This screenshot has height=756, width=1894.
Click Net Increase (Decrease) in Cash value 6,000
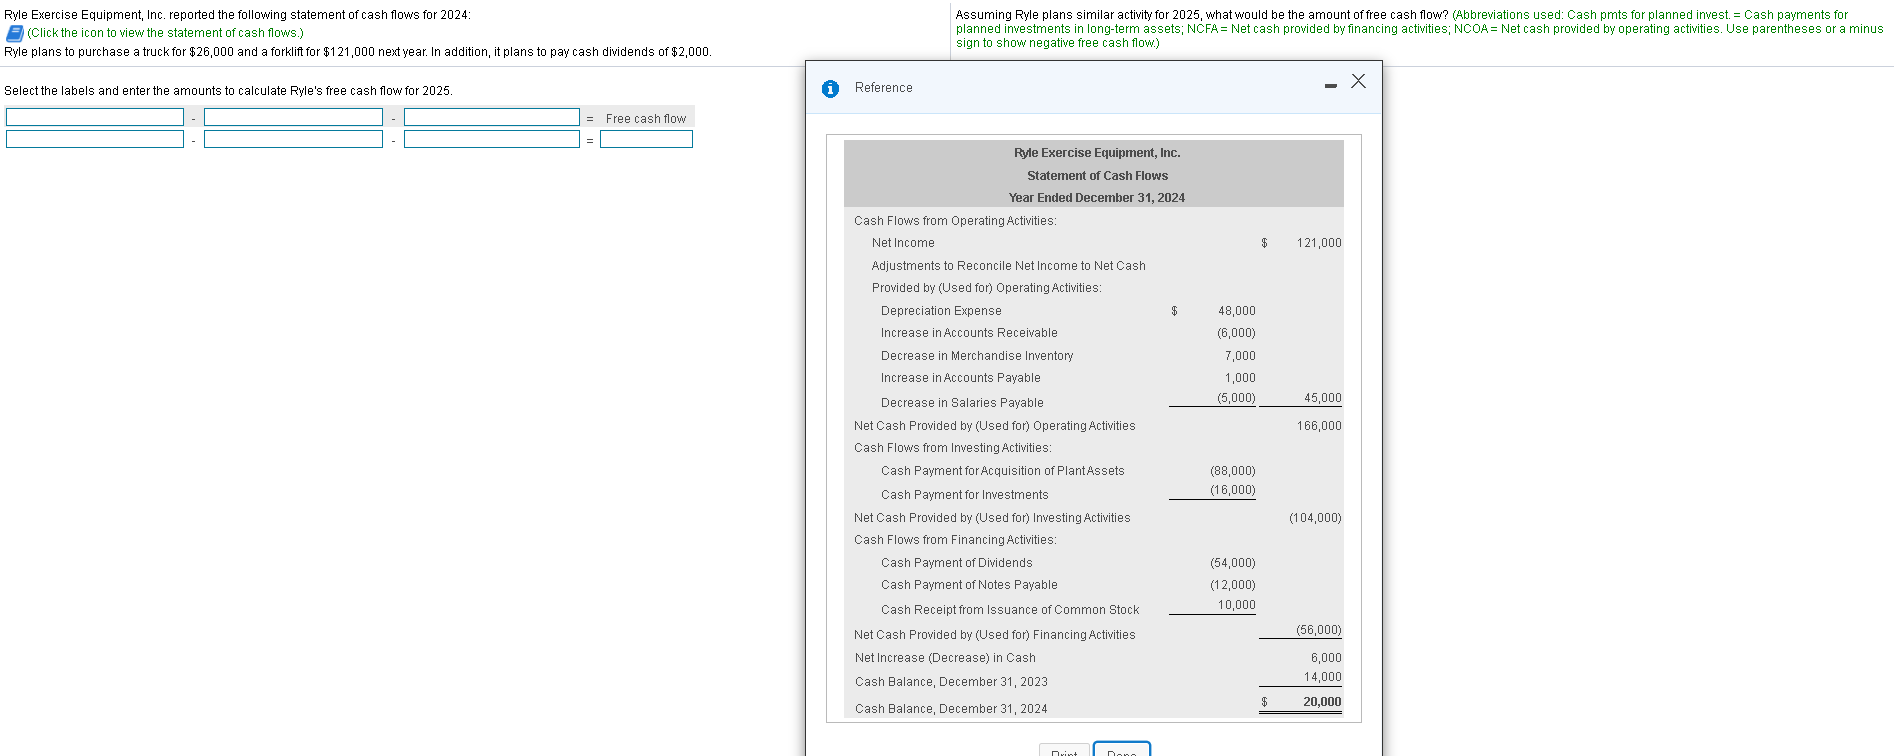(1326, 658)
